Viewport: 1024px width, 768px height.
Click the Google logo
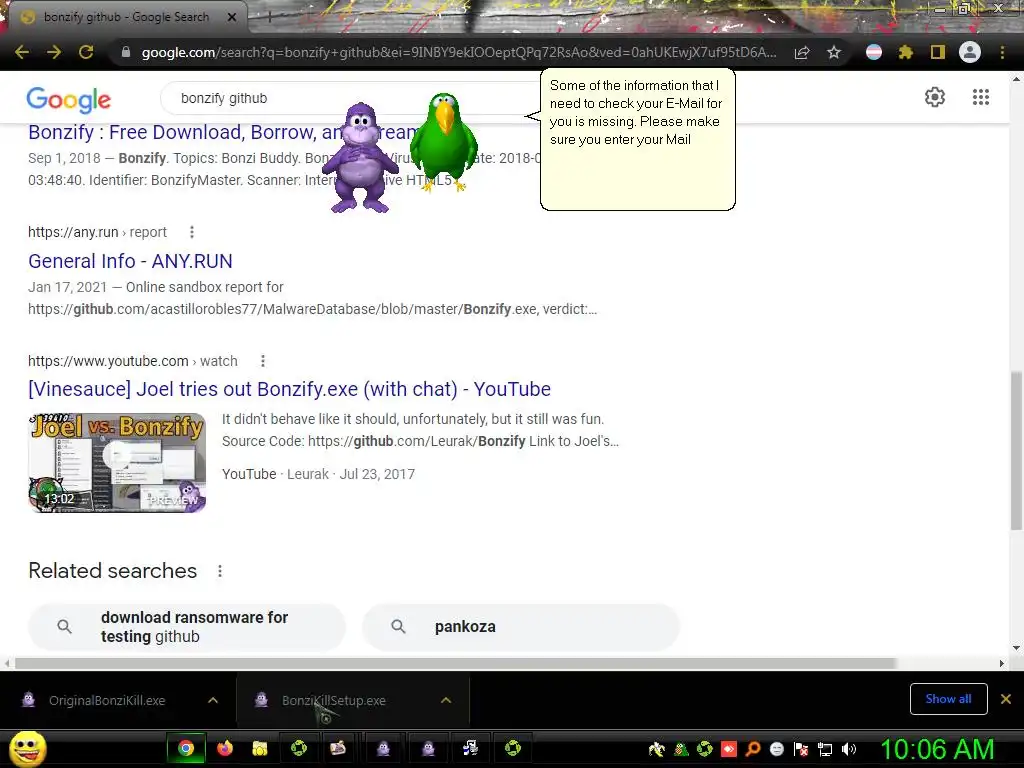pyautogui.click(x=69, y=99)
